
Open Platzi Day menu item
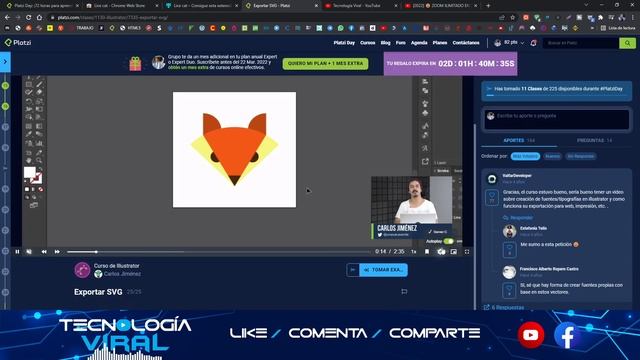point(344,43)
